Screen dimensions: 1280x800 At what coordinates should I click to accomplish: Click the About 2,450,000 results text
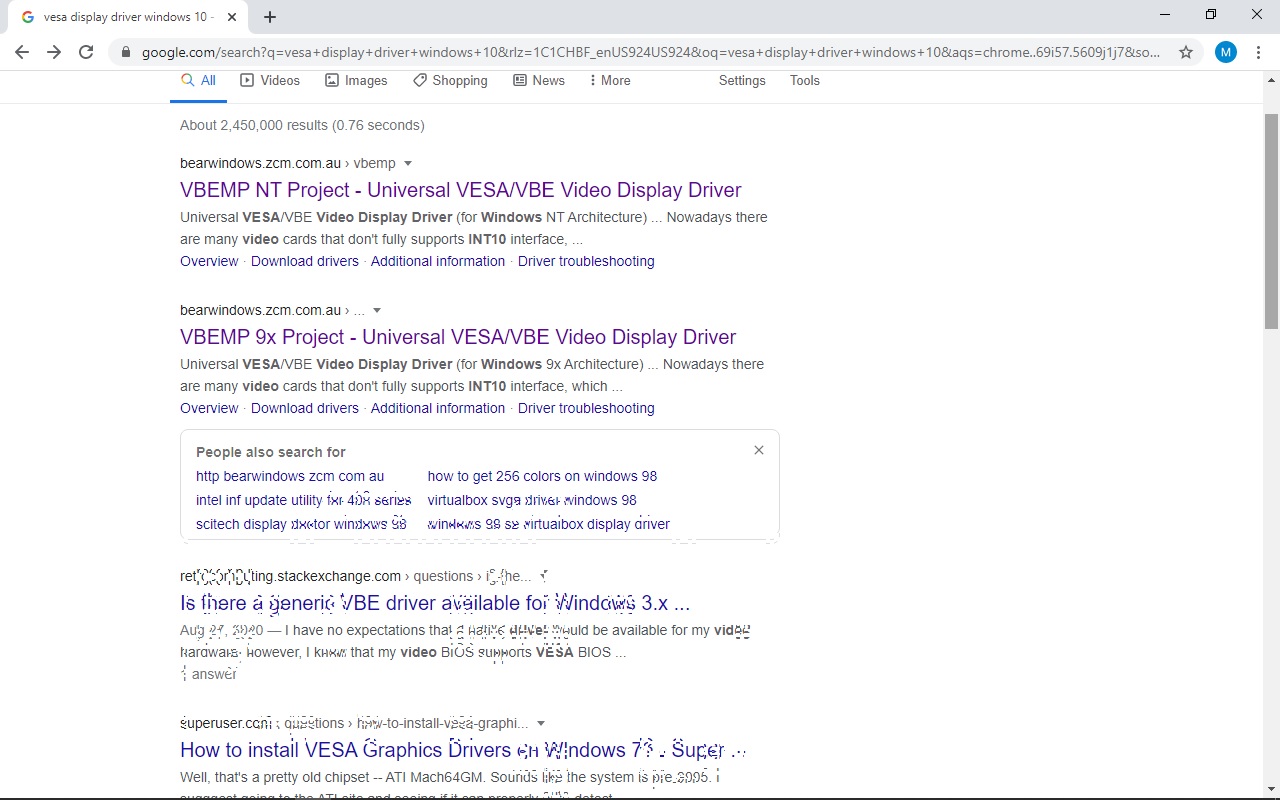[302, 125]
